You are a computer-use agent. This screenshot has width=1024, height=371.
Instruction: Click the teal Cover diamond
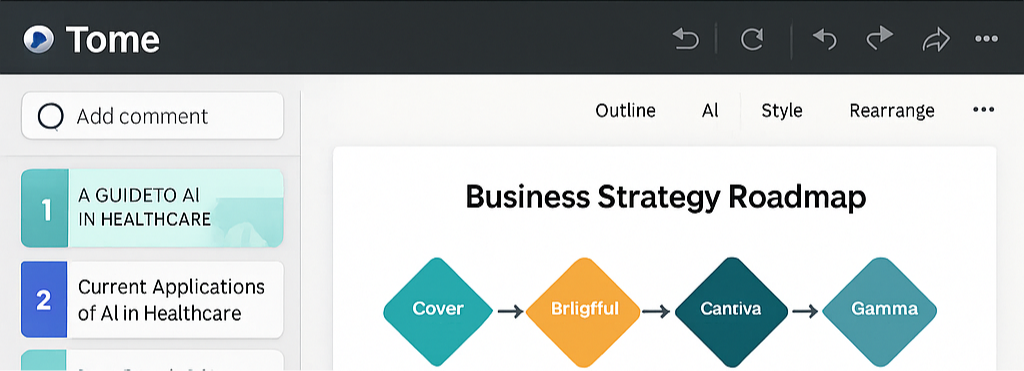pos(438,311)
